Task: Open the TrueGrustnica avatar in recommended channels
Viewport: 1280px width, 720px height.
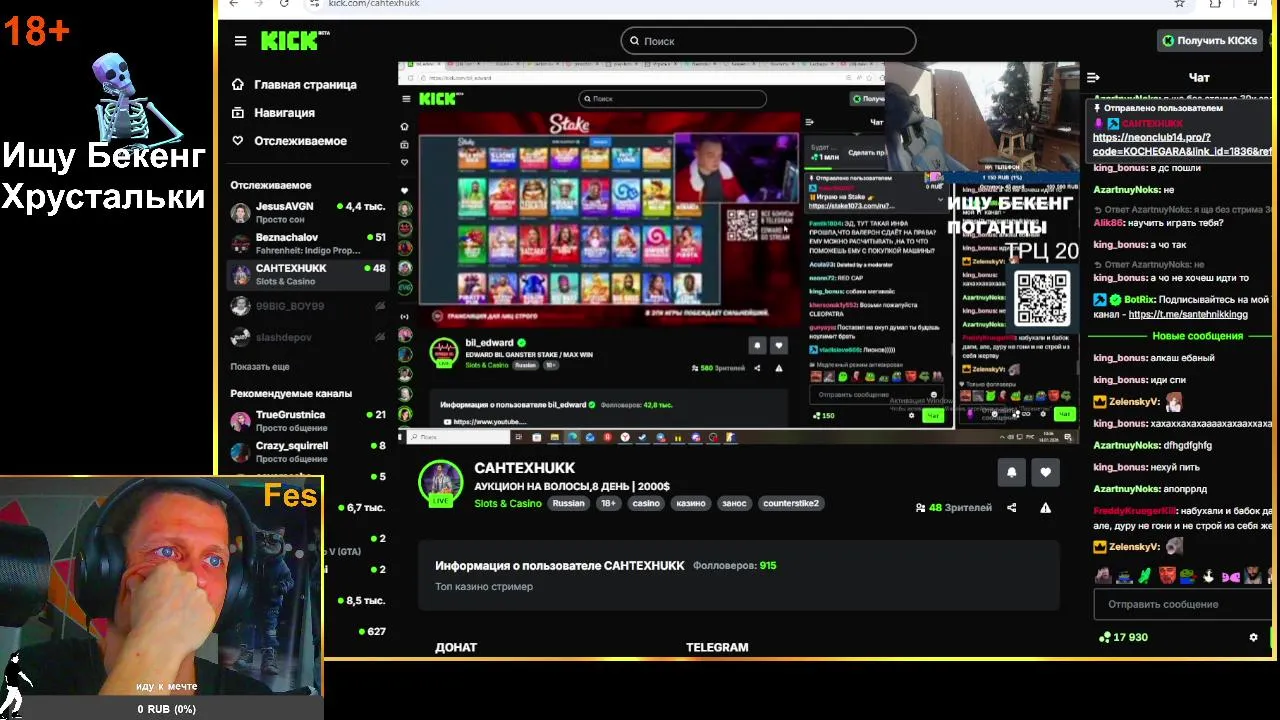Action: click(240, 421)
